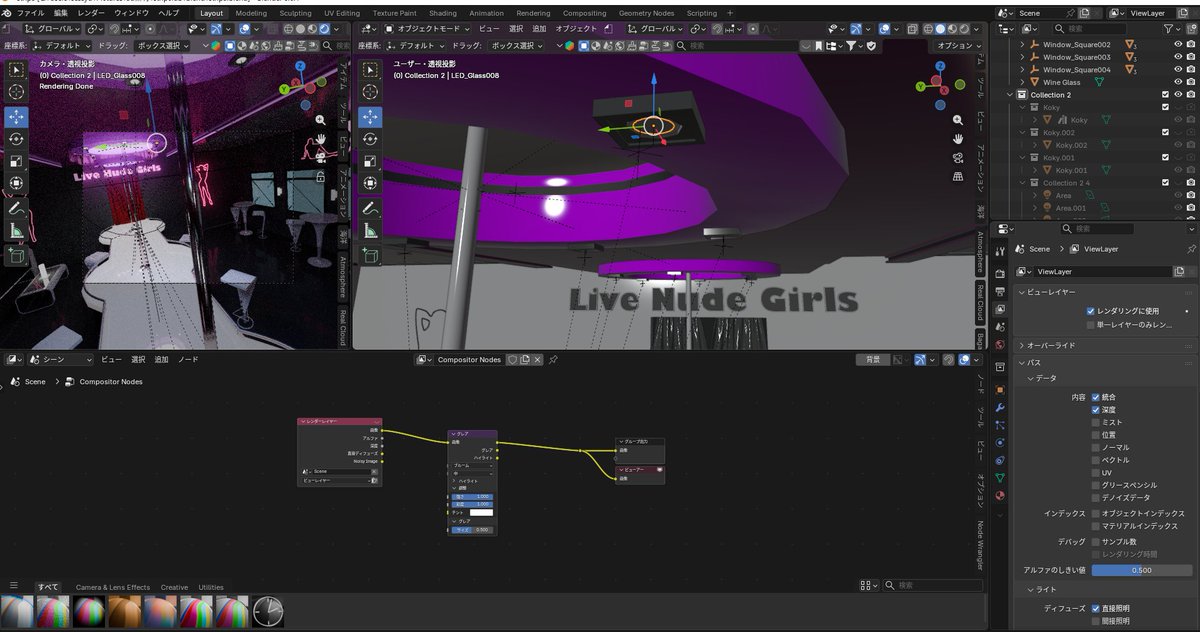Create new ViewLayer with the copy icon

pyautogui.click(x=1179, y=271)
